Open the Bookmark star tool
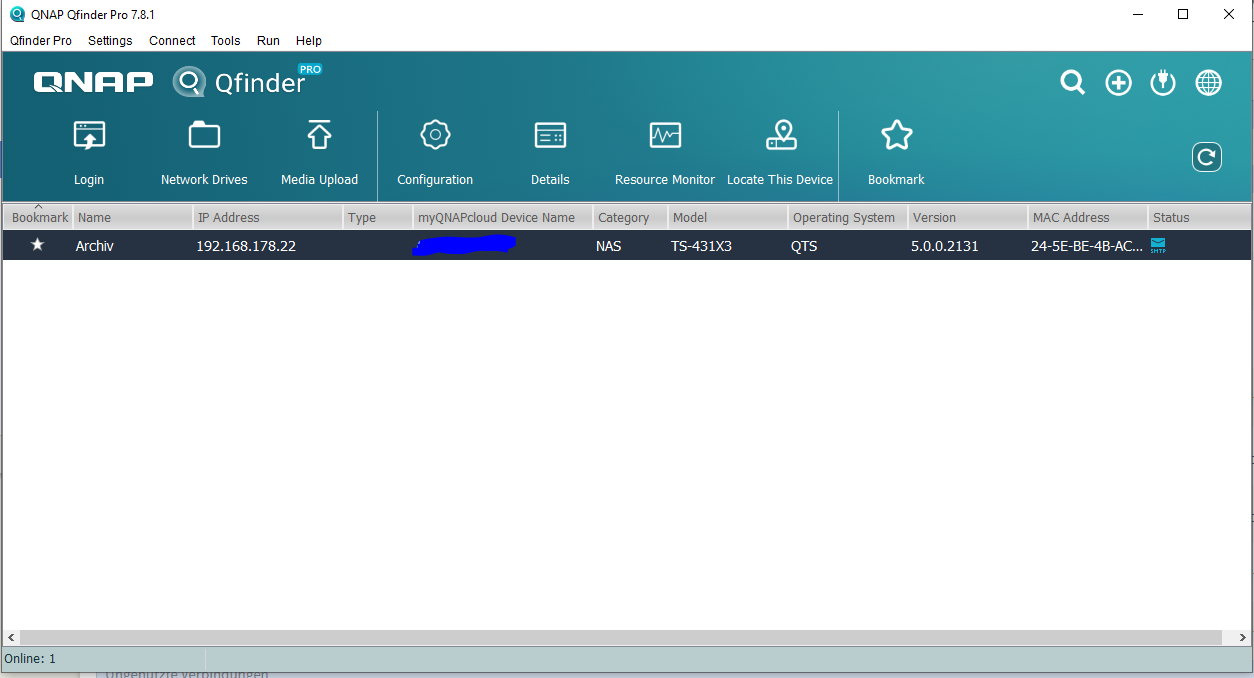This screenshot has width=1254, height=678. point(896,152)
